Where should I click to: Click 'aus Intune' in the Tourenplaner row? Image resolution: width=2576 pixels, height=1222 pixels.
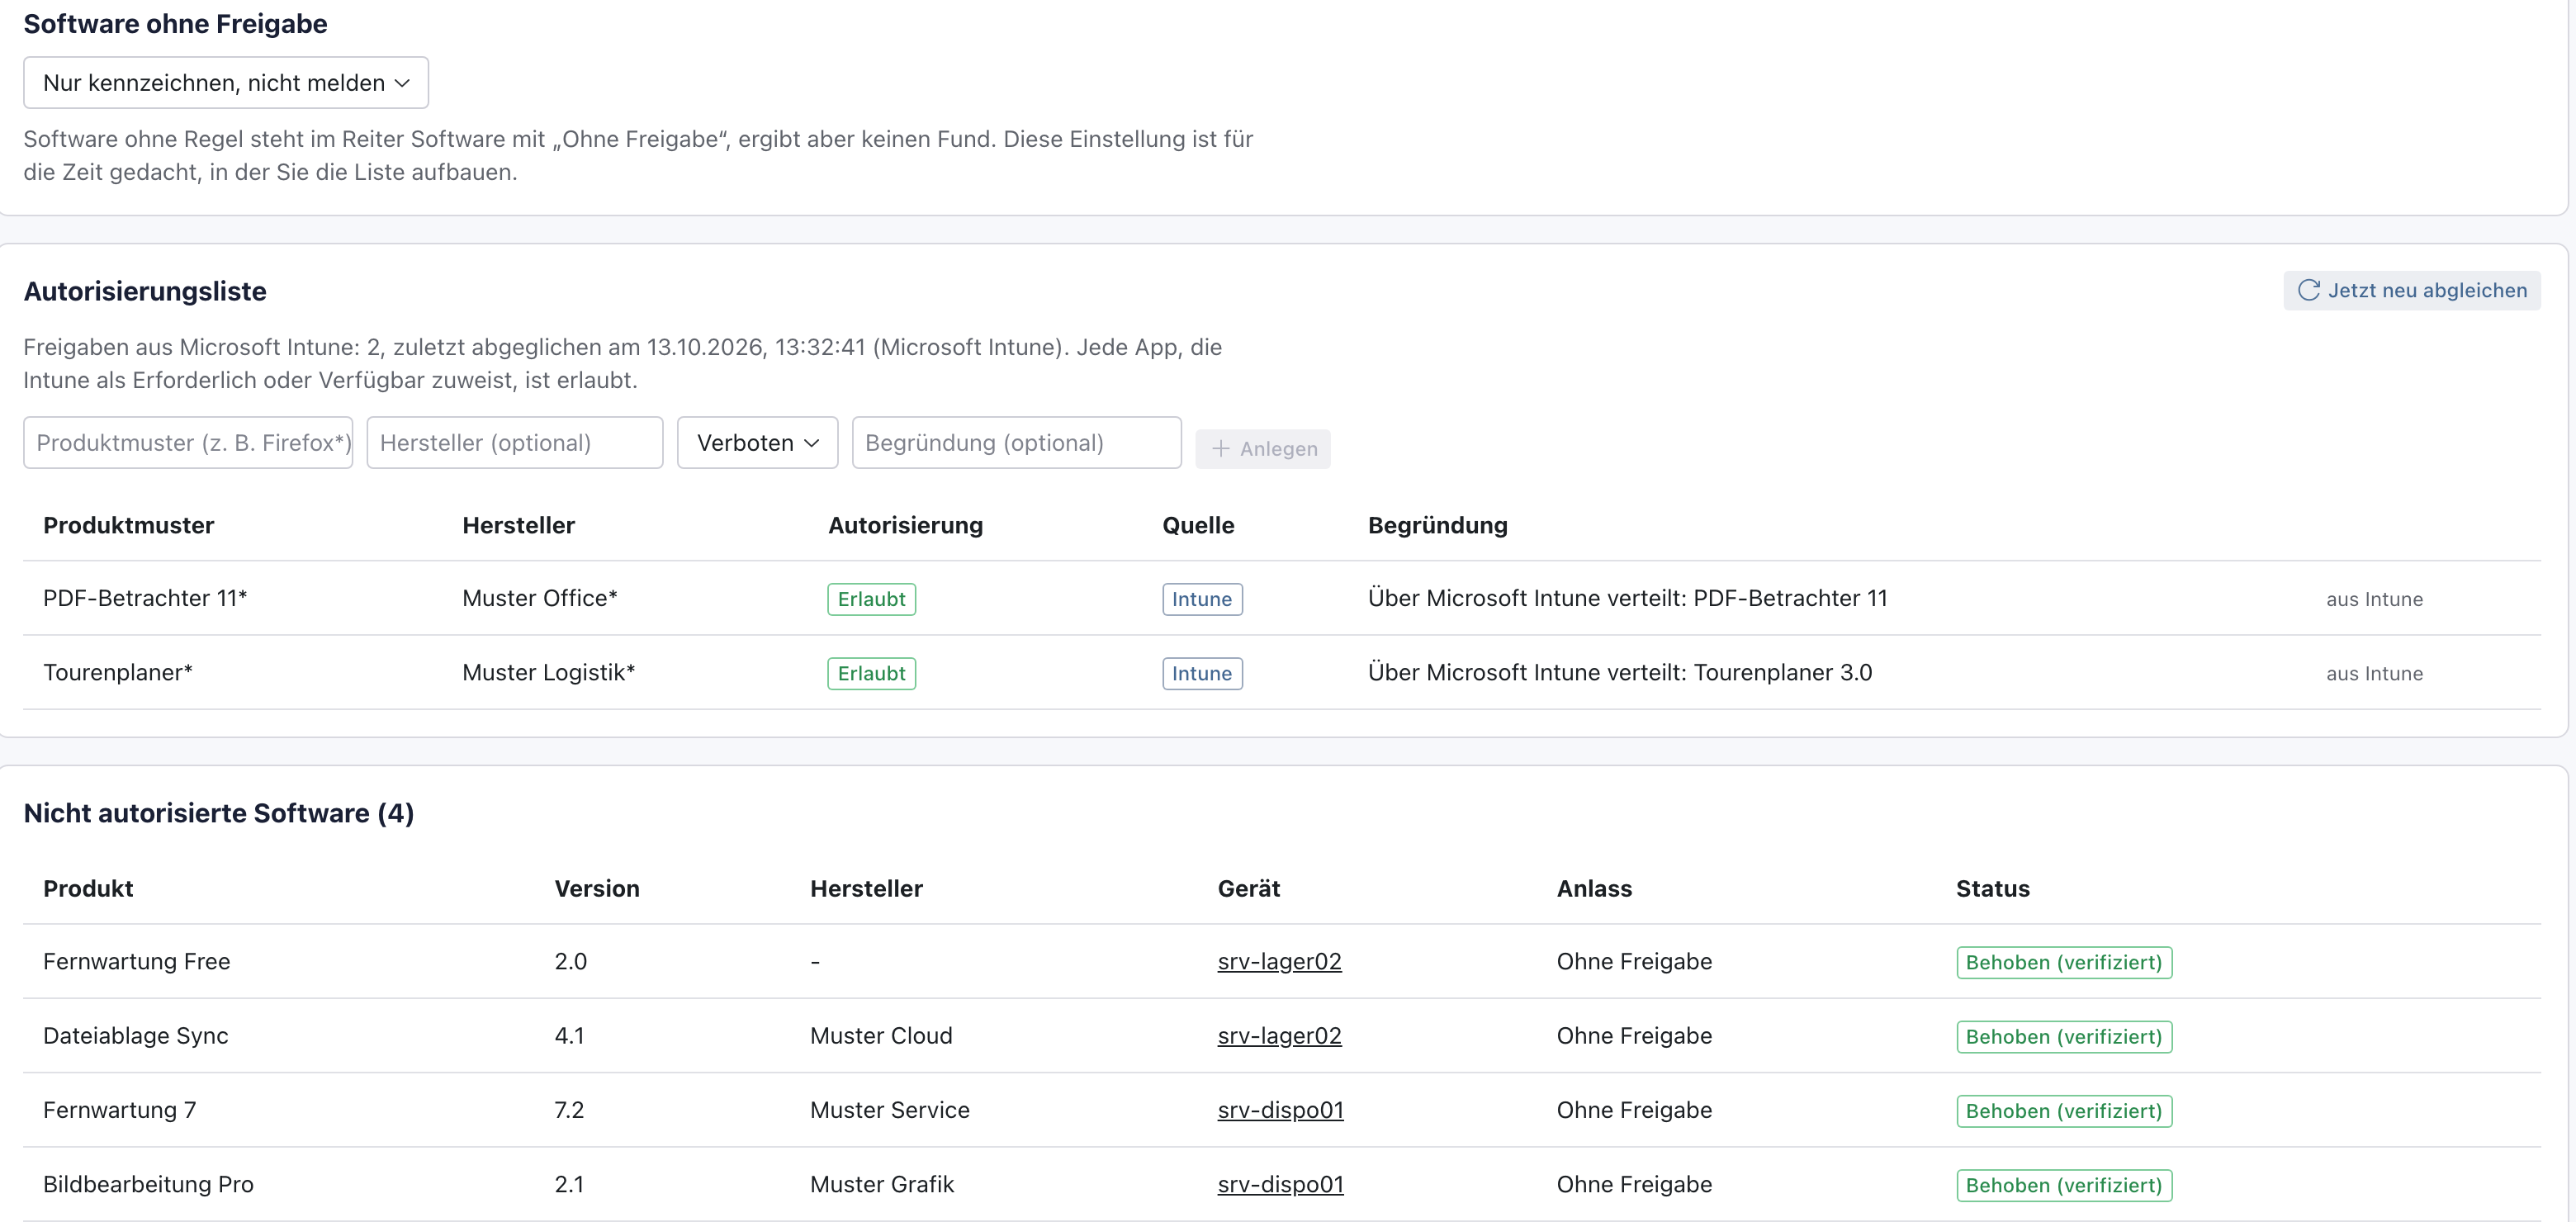click(2374, 673)
